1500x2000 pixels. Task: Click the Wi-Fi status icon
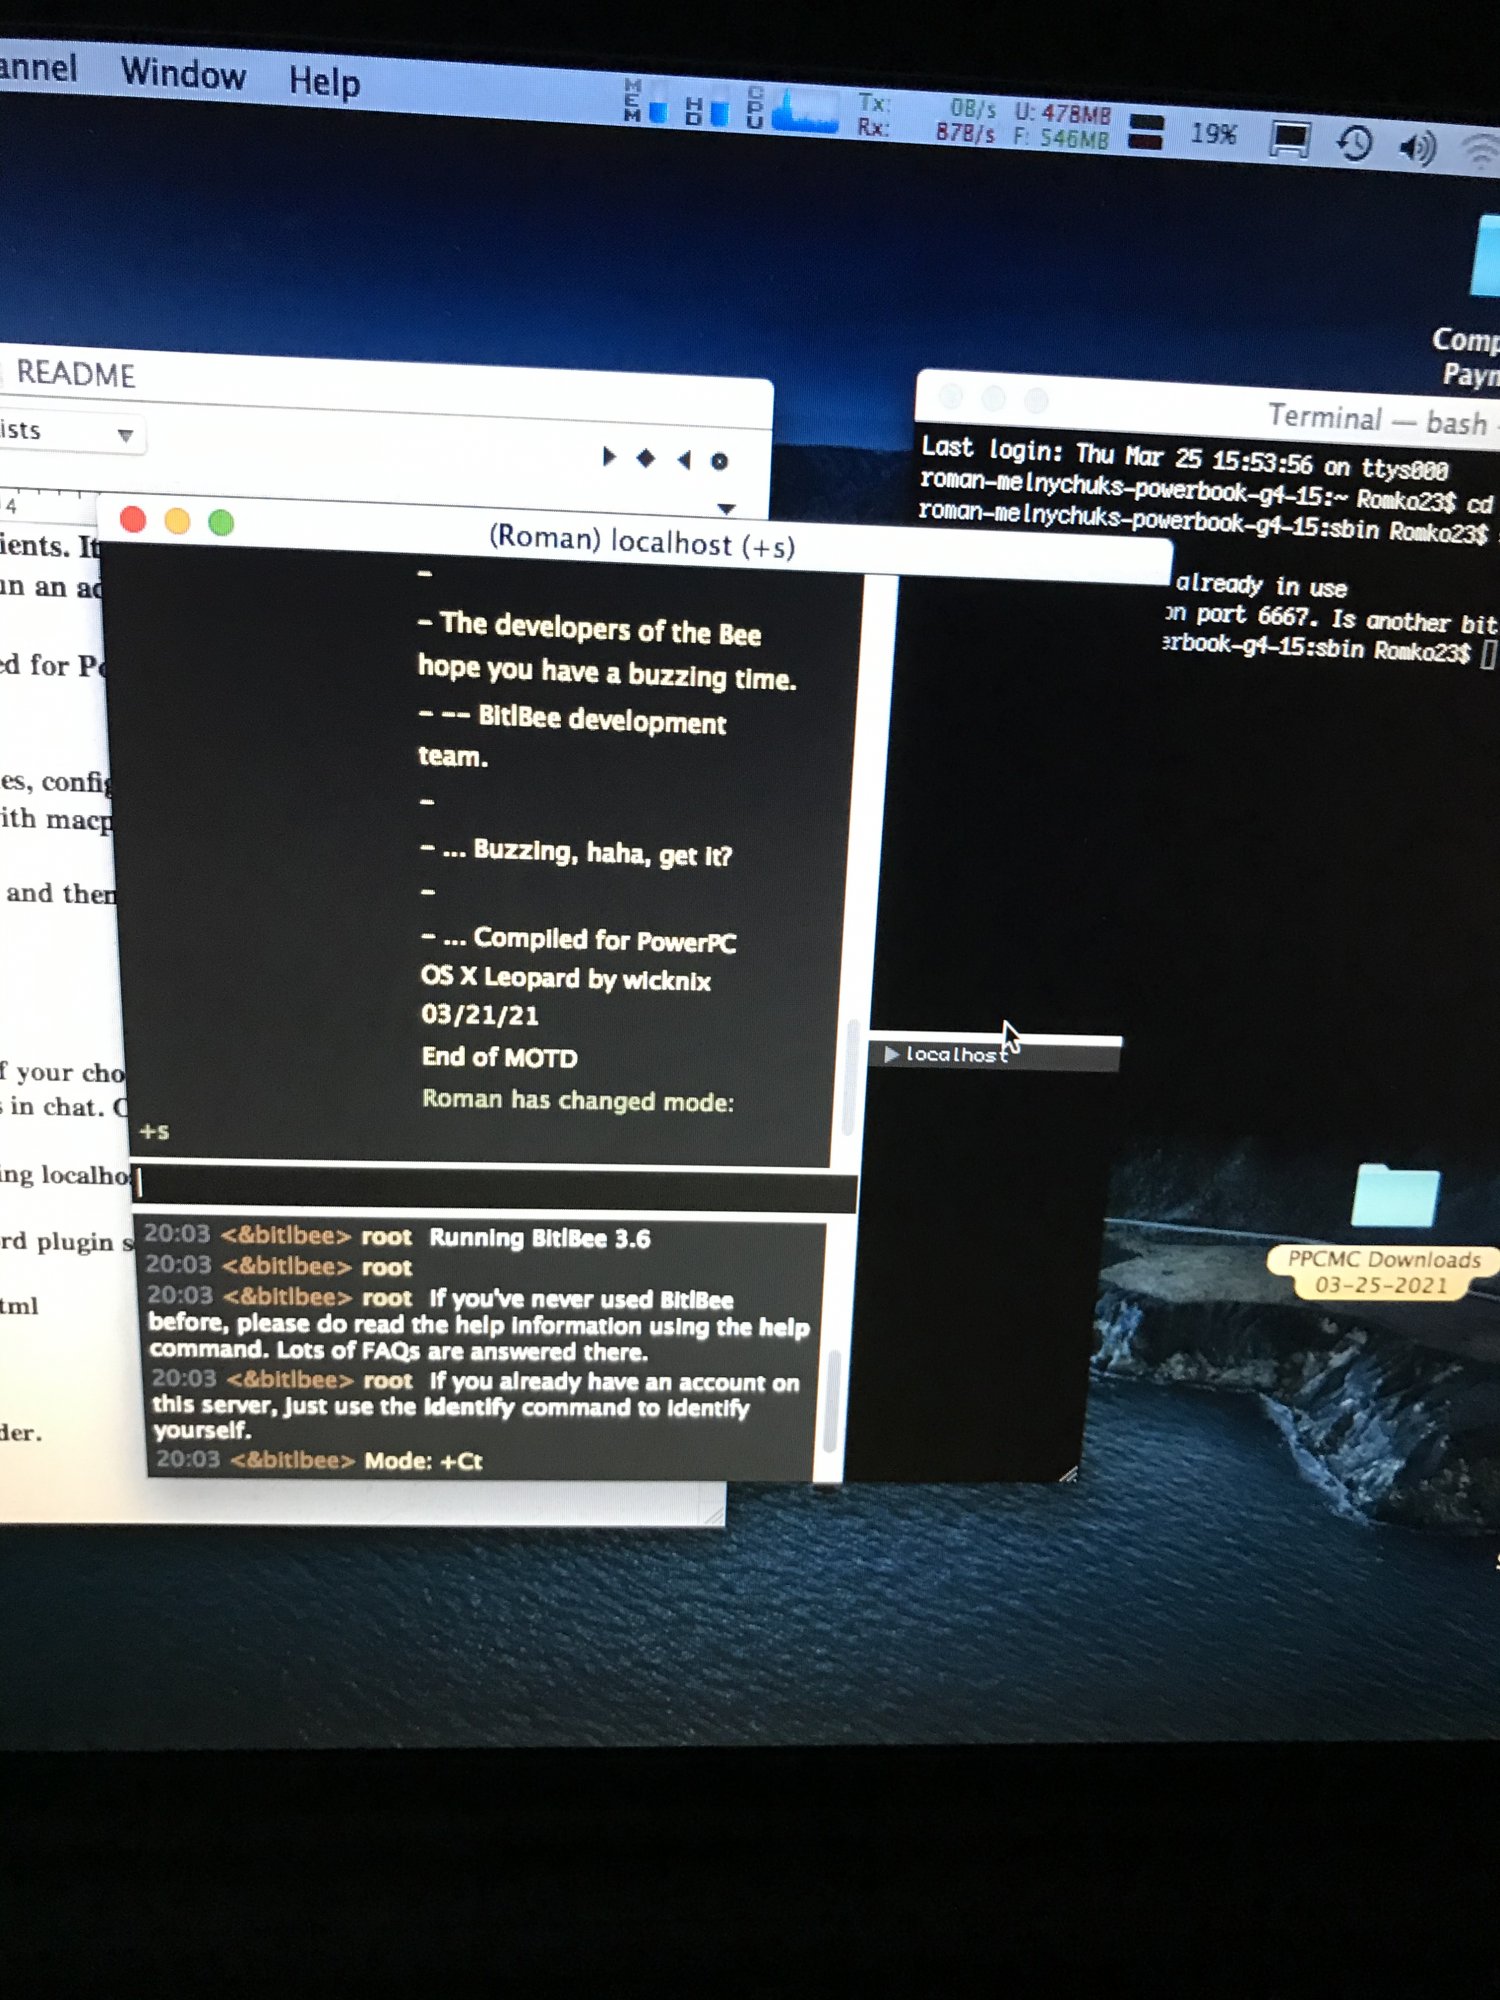coord(1481,151)
